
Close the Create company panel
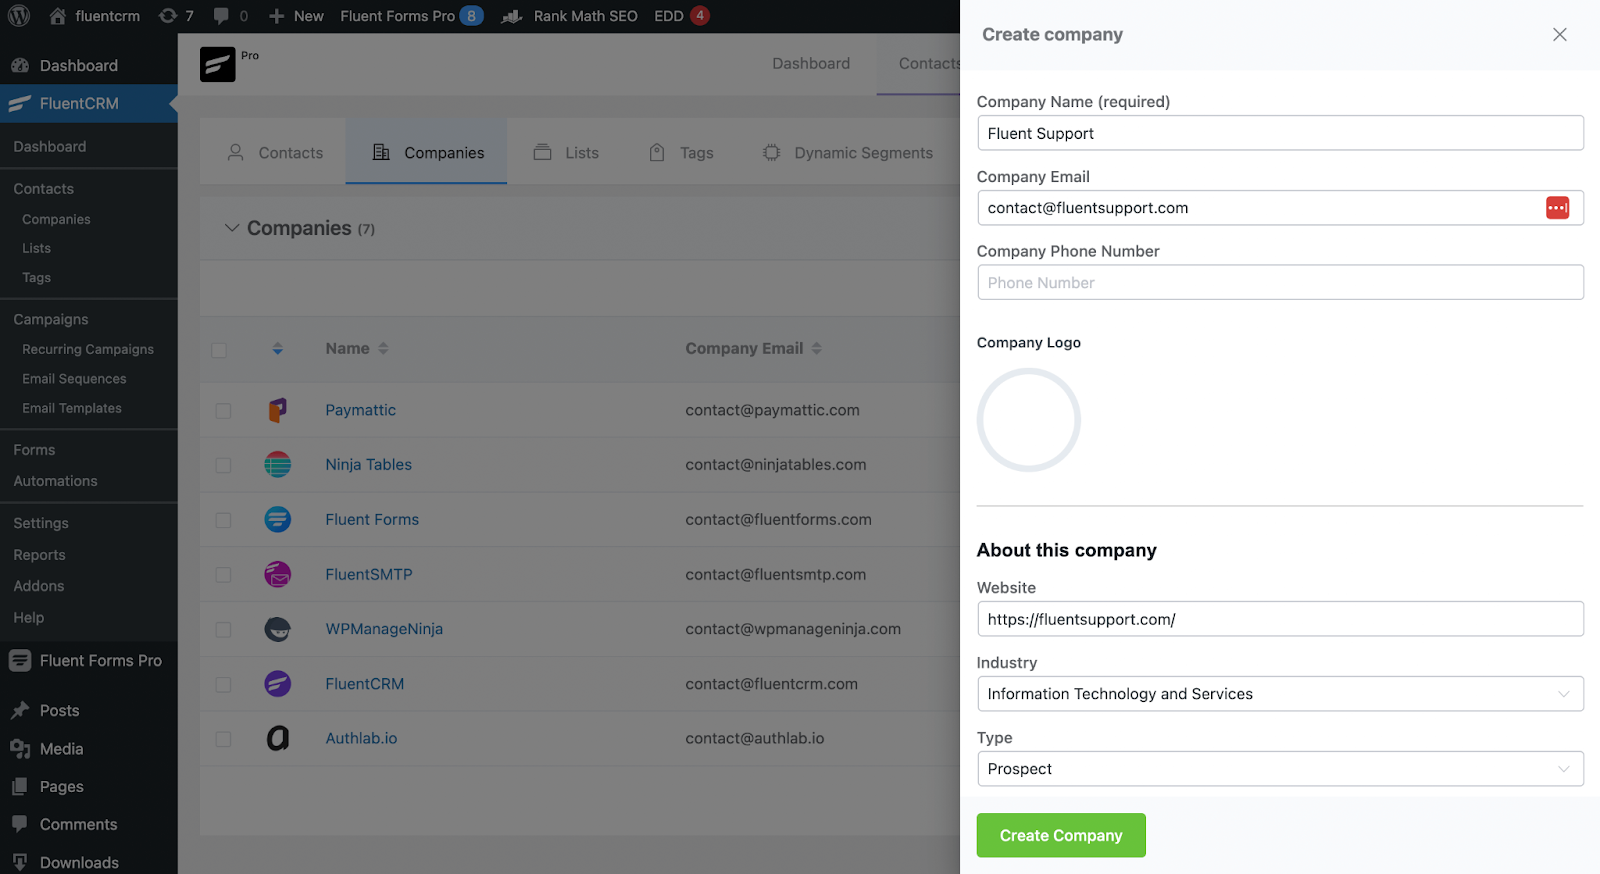1560,35
